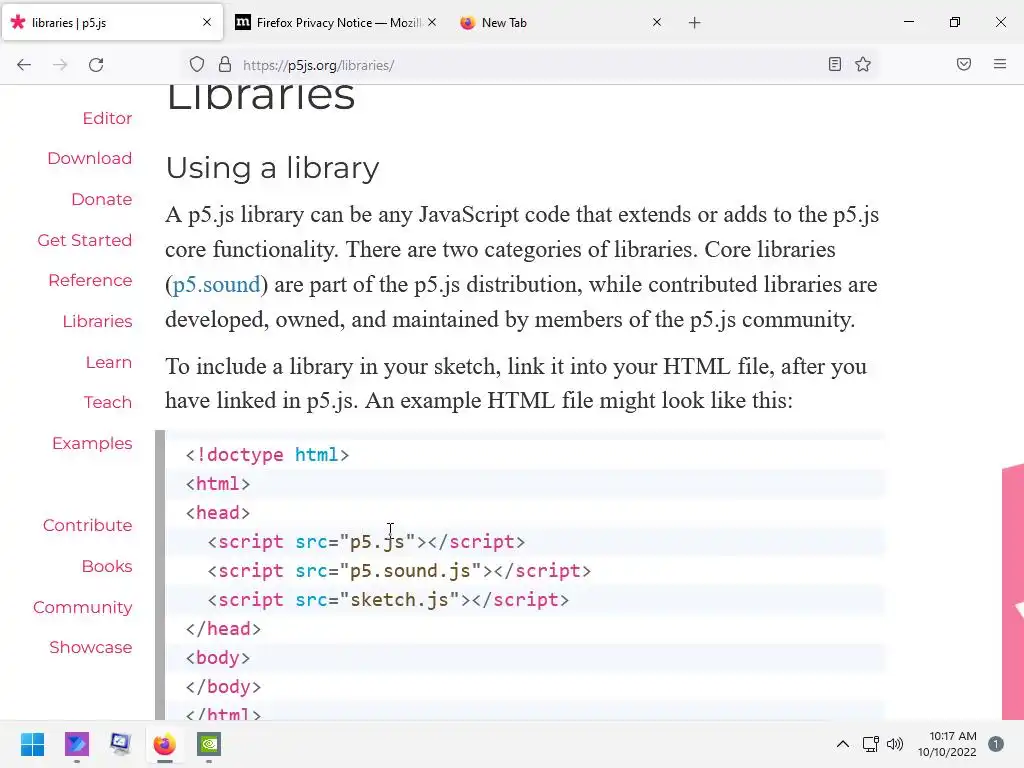Viewport: 1024px width, 768px height.
Task: Go back to the previous page
Action: point(24,65)
